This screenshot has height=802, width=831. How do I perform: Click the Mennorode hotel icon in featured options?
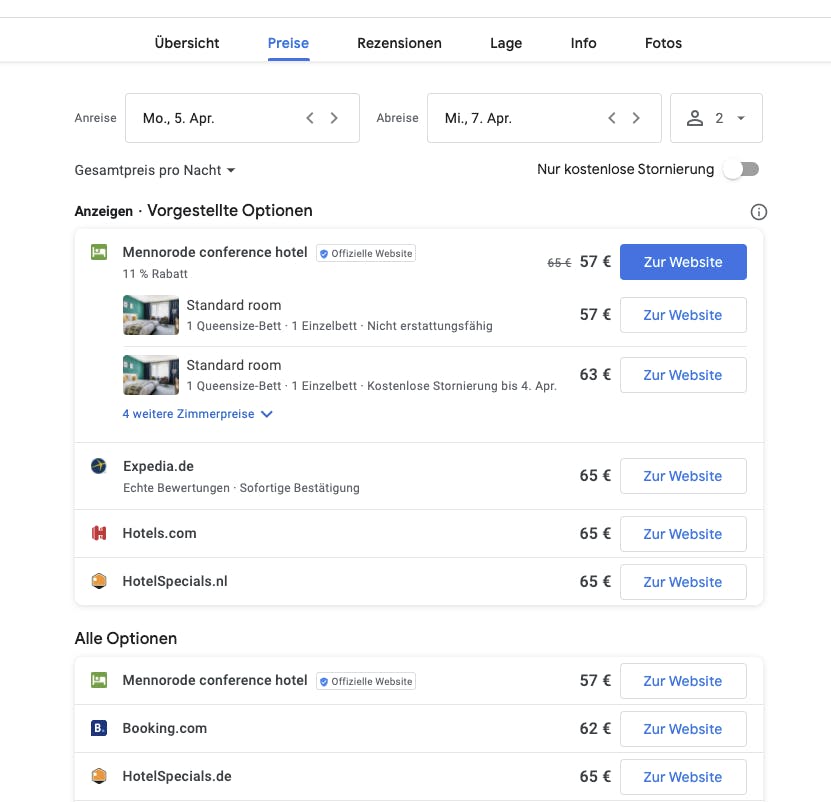coord(99,252)
